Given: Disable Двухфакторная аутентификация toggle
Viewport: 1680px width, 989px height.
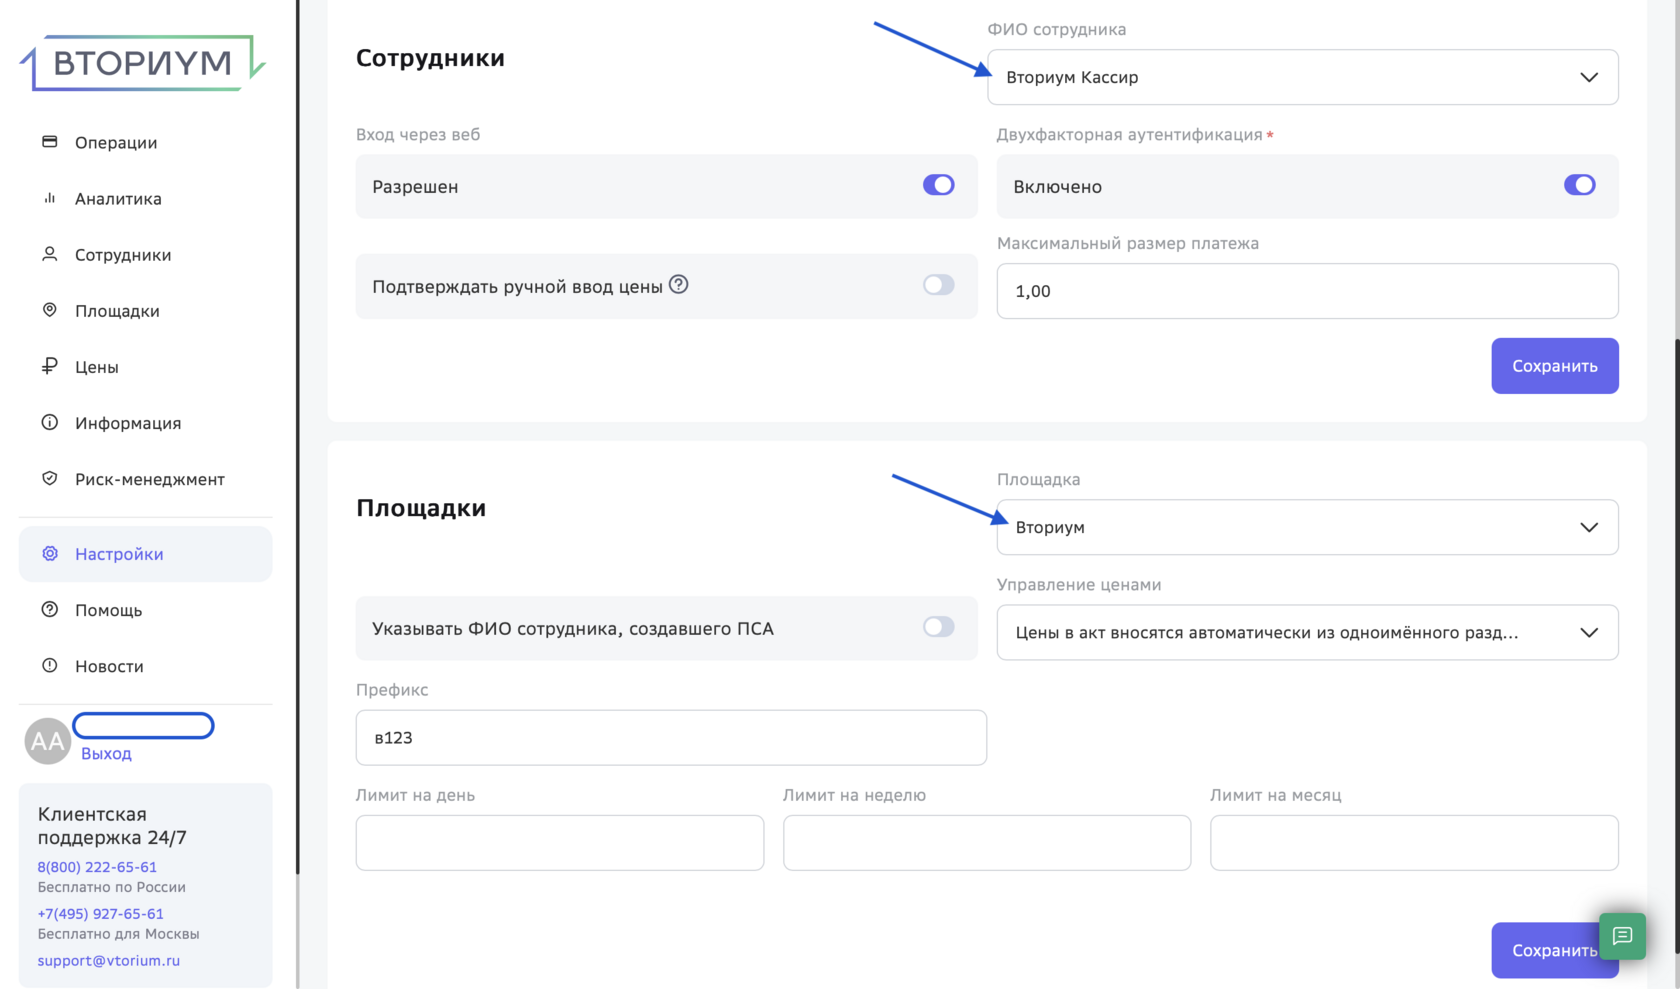Looking at the screenshot, I should [1579, 185].
